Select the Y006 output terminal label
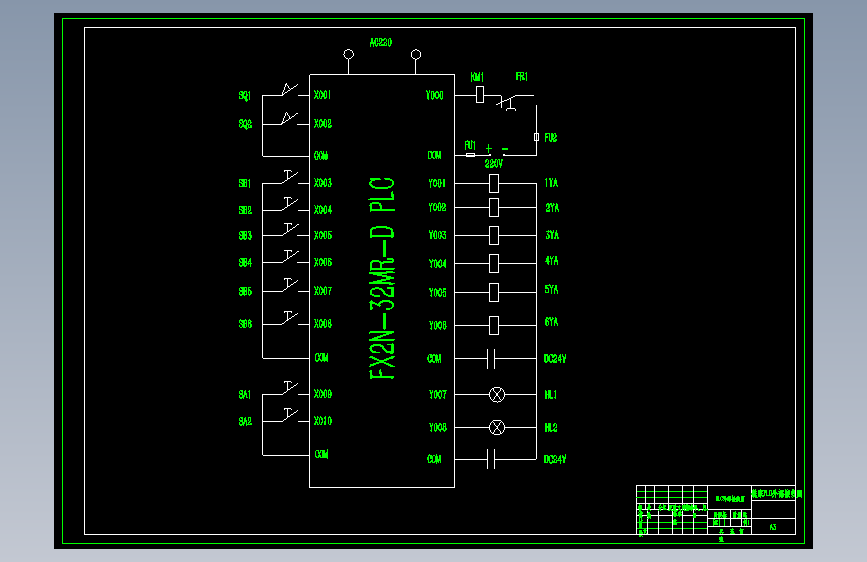867x562 pixels. tap(437, 325)
